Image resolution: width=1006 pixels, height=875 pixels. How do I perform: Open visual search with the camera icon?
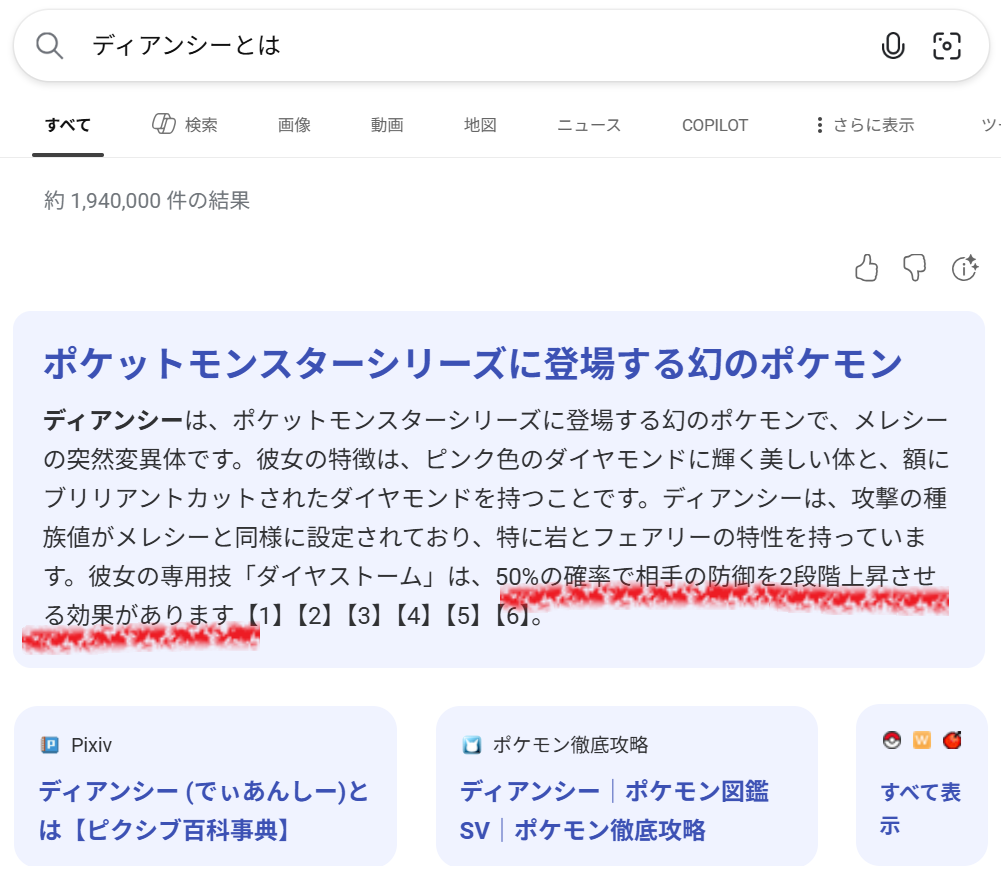point(946,46)
